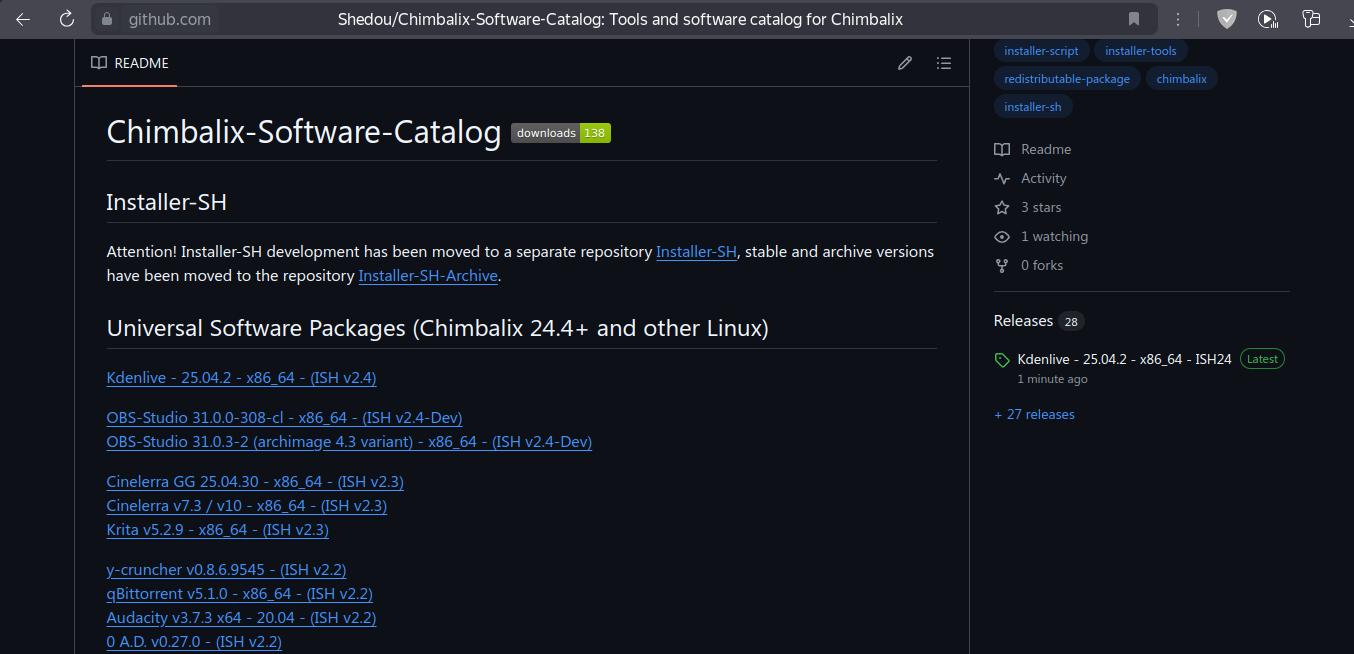The width and height of the screenshot is (1354, 654).
Task: Open the Brave shields icon
Action: (x=1227, y=19)
